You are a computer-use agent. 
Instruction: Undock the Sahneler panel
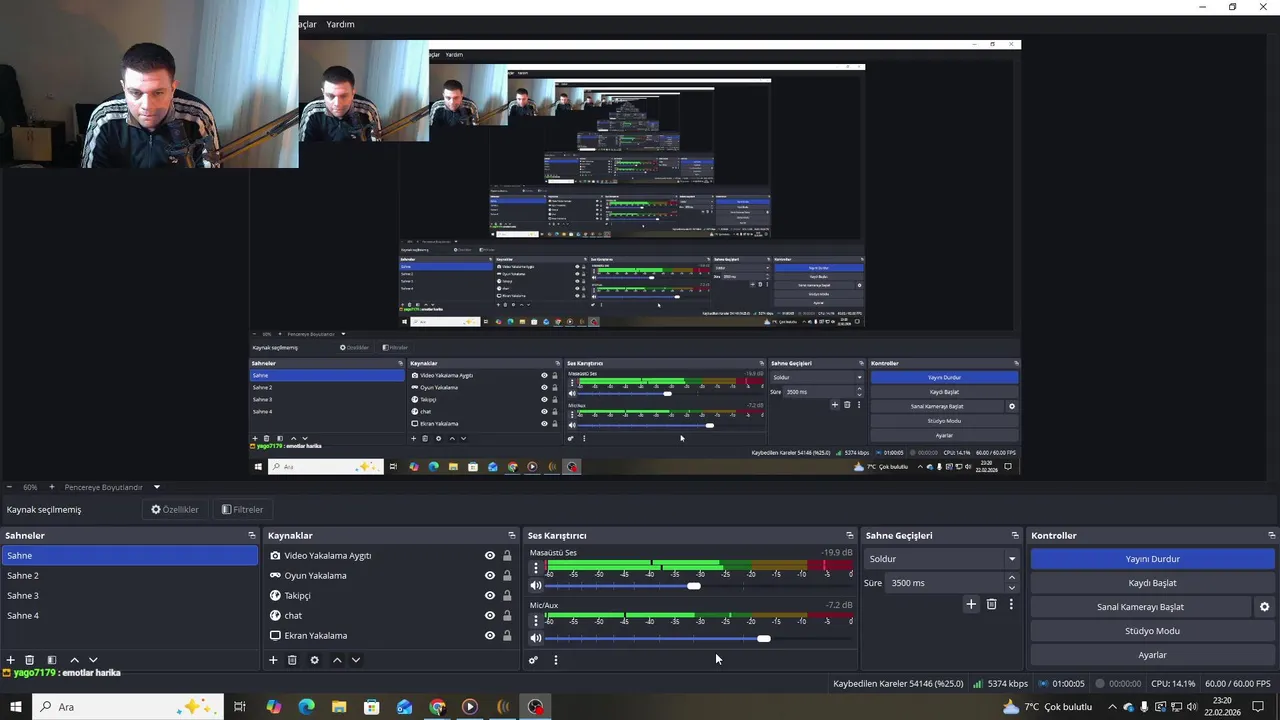point(252,536)
